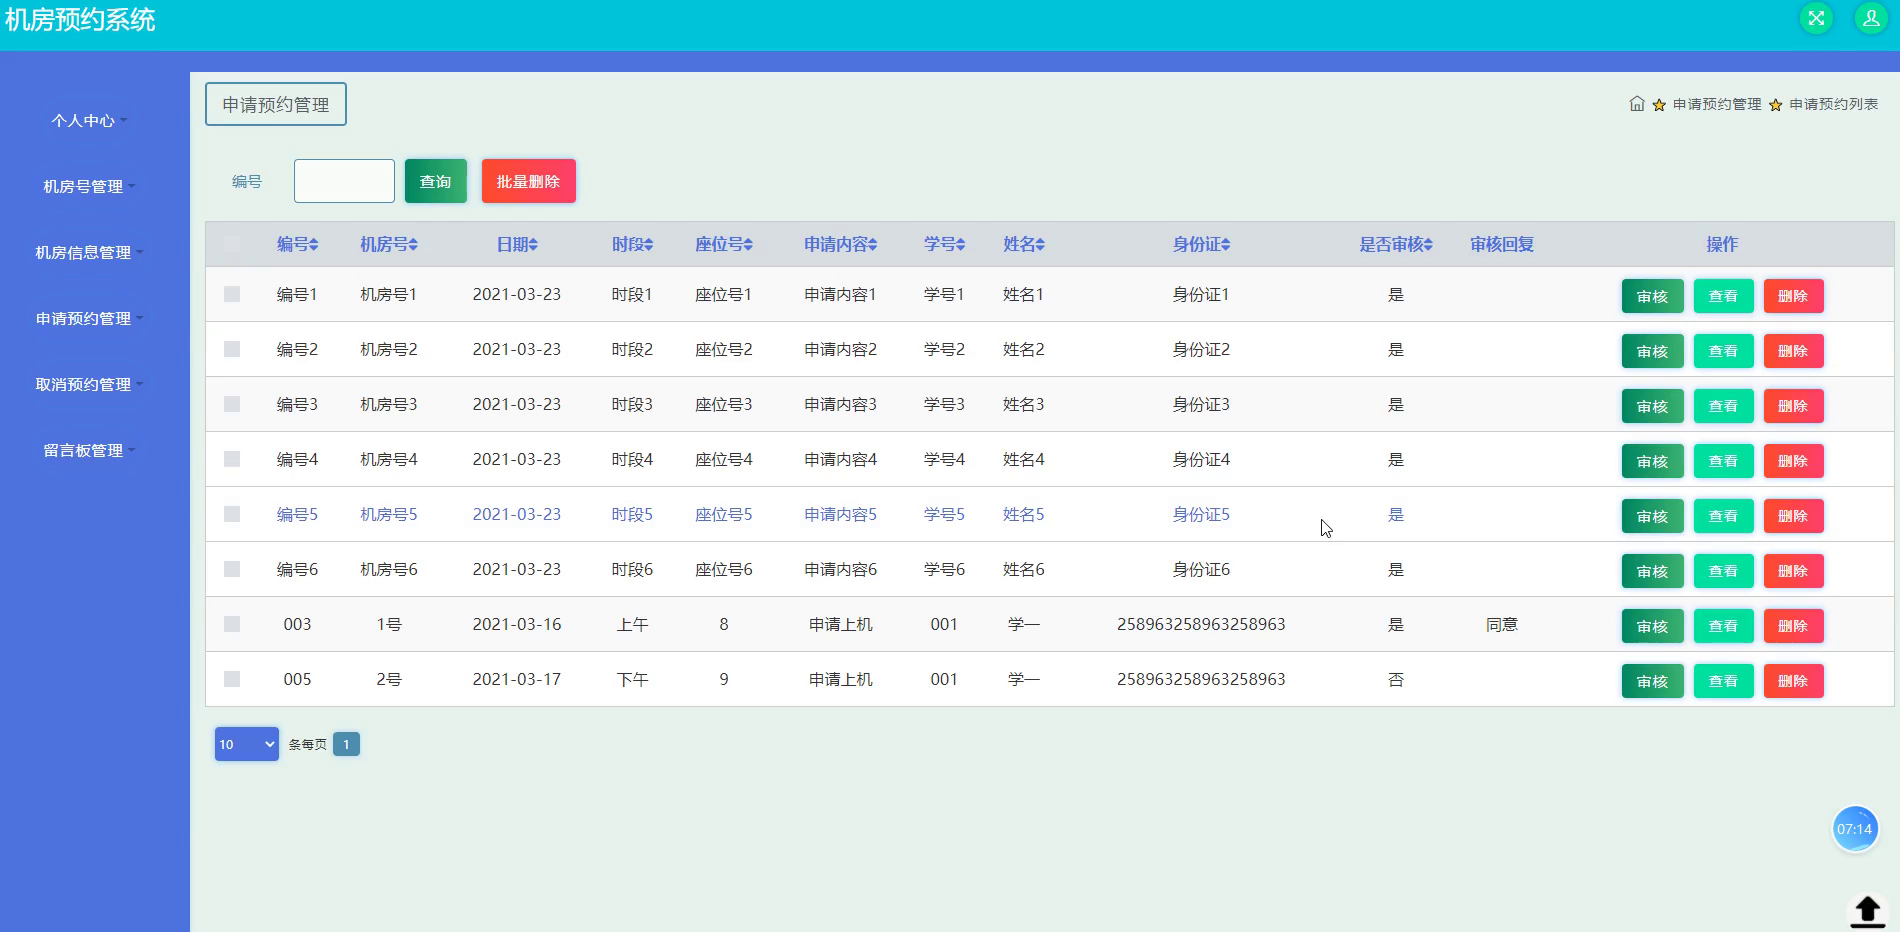Click 删除 for row 编号3
The height and width of the screenshot is (932, 1900).
1793,406
